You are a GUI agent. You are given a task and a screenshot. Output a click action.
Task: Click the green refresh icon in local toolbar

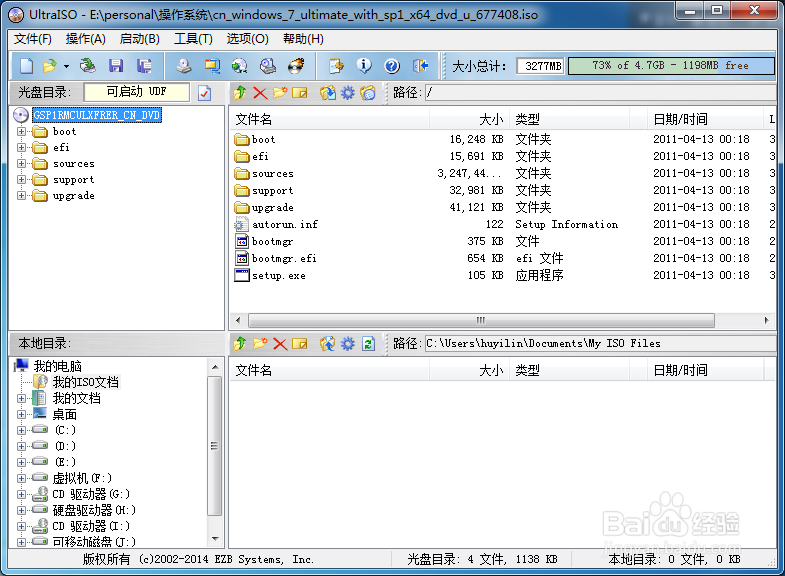point(368,344)
